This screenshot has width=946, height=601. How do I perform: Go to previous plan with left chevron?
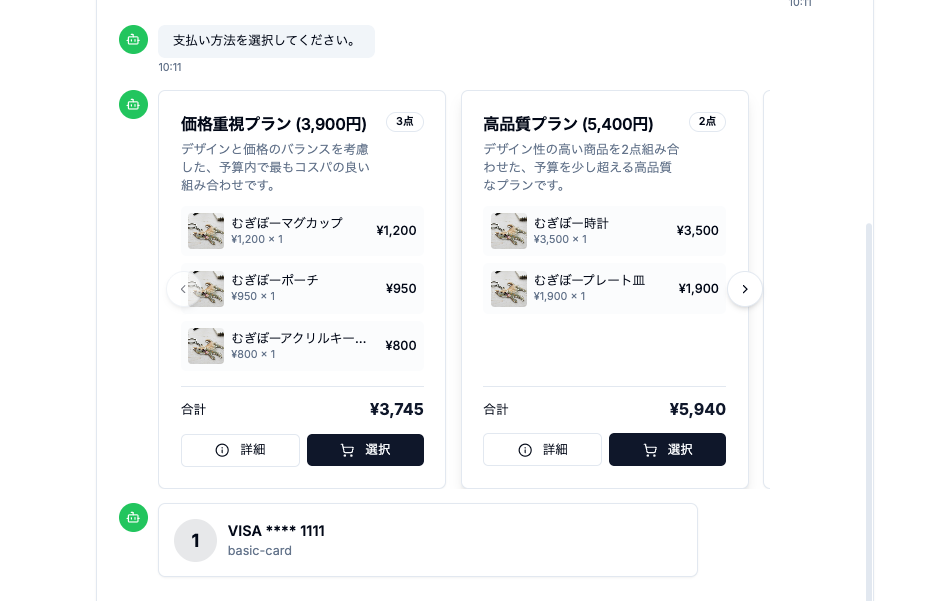(181, 289)
